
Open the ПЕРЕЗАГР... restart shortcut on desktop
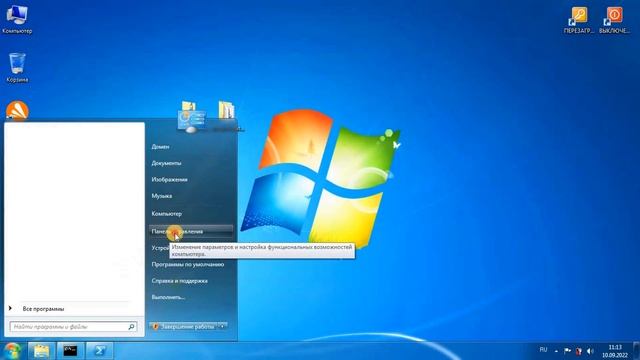(x=579, y=20)
